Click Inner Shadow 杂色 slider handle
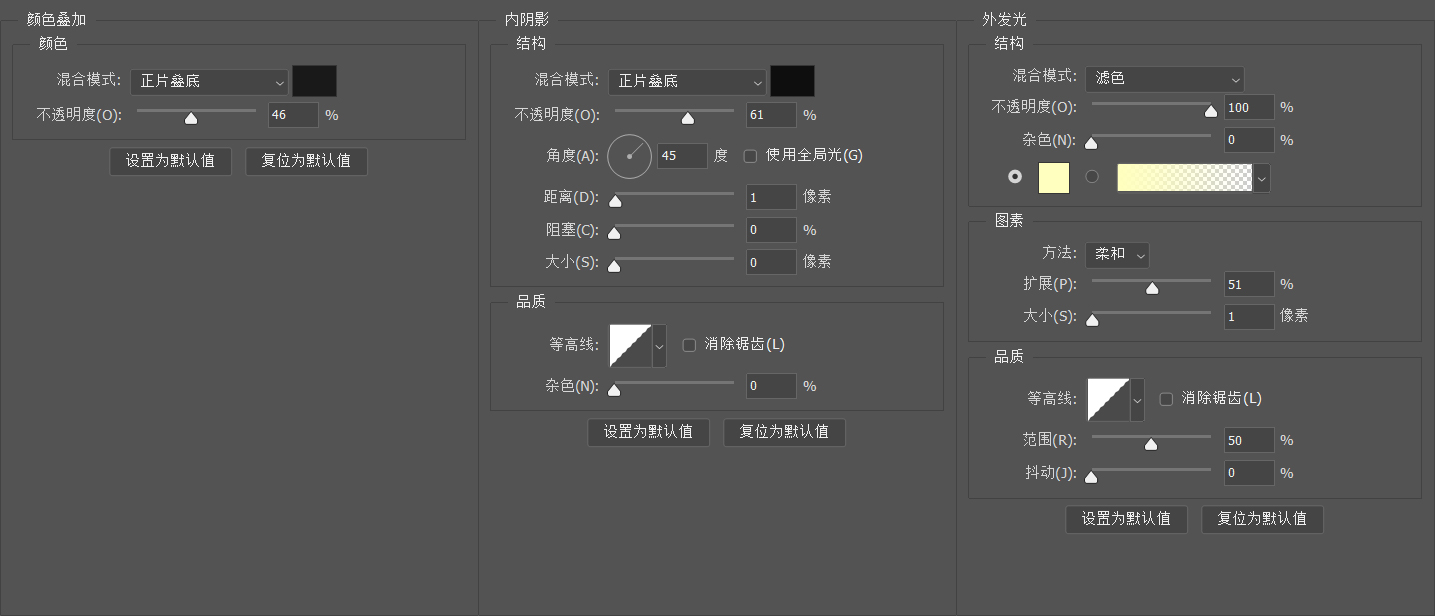 coord(614,390)
